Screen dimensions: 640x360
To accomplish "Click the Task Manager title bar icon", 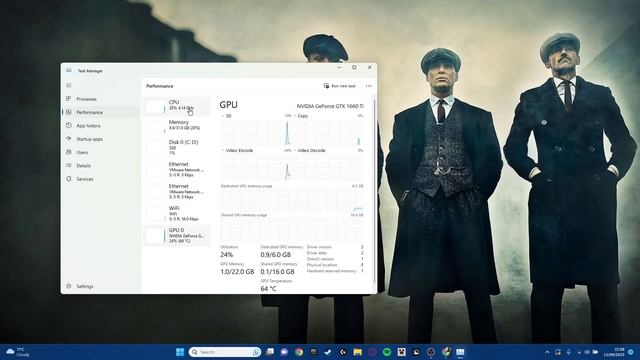I will [69, 71].
